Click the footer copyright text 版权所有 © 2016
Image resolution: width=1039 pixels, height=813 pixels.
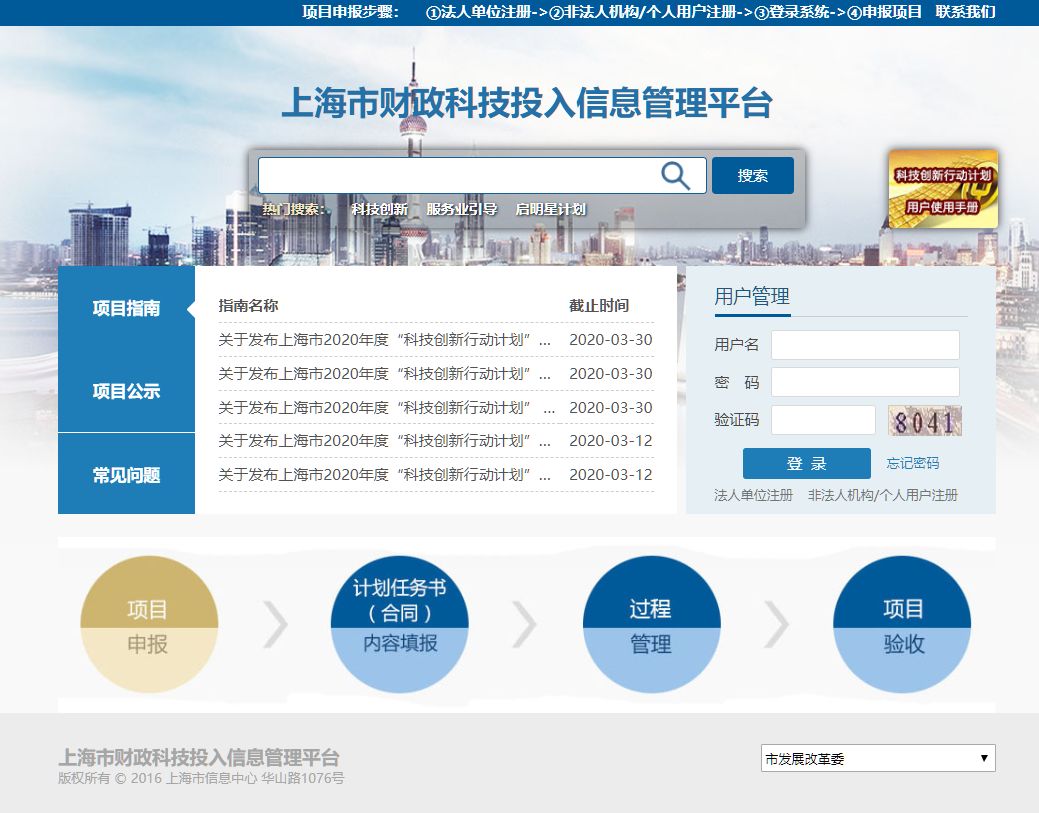click(x=109, y=778)
